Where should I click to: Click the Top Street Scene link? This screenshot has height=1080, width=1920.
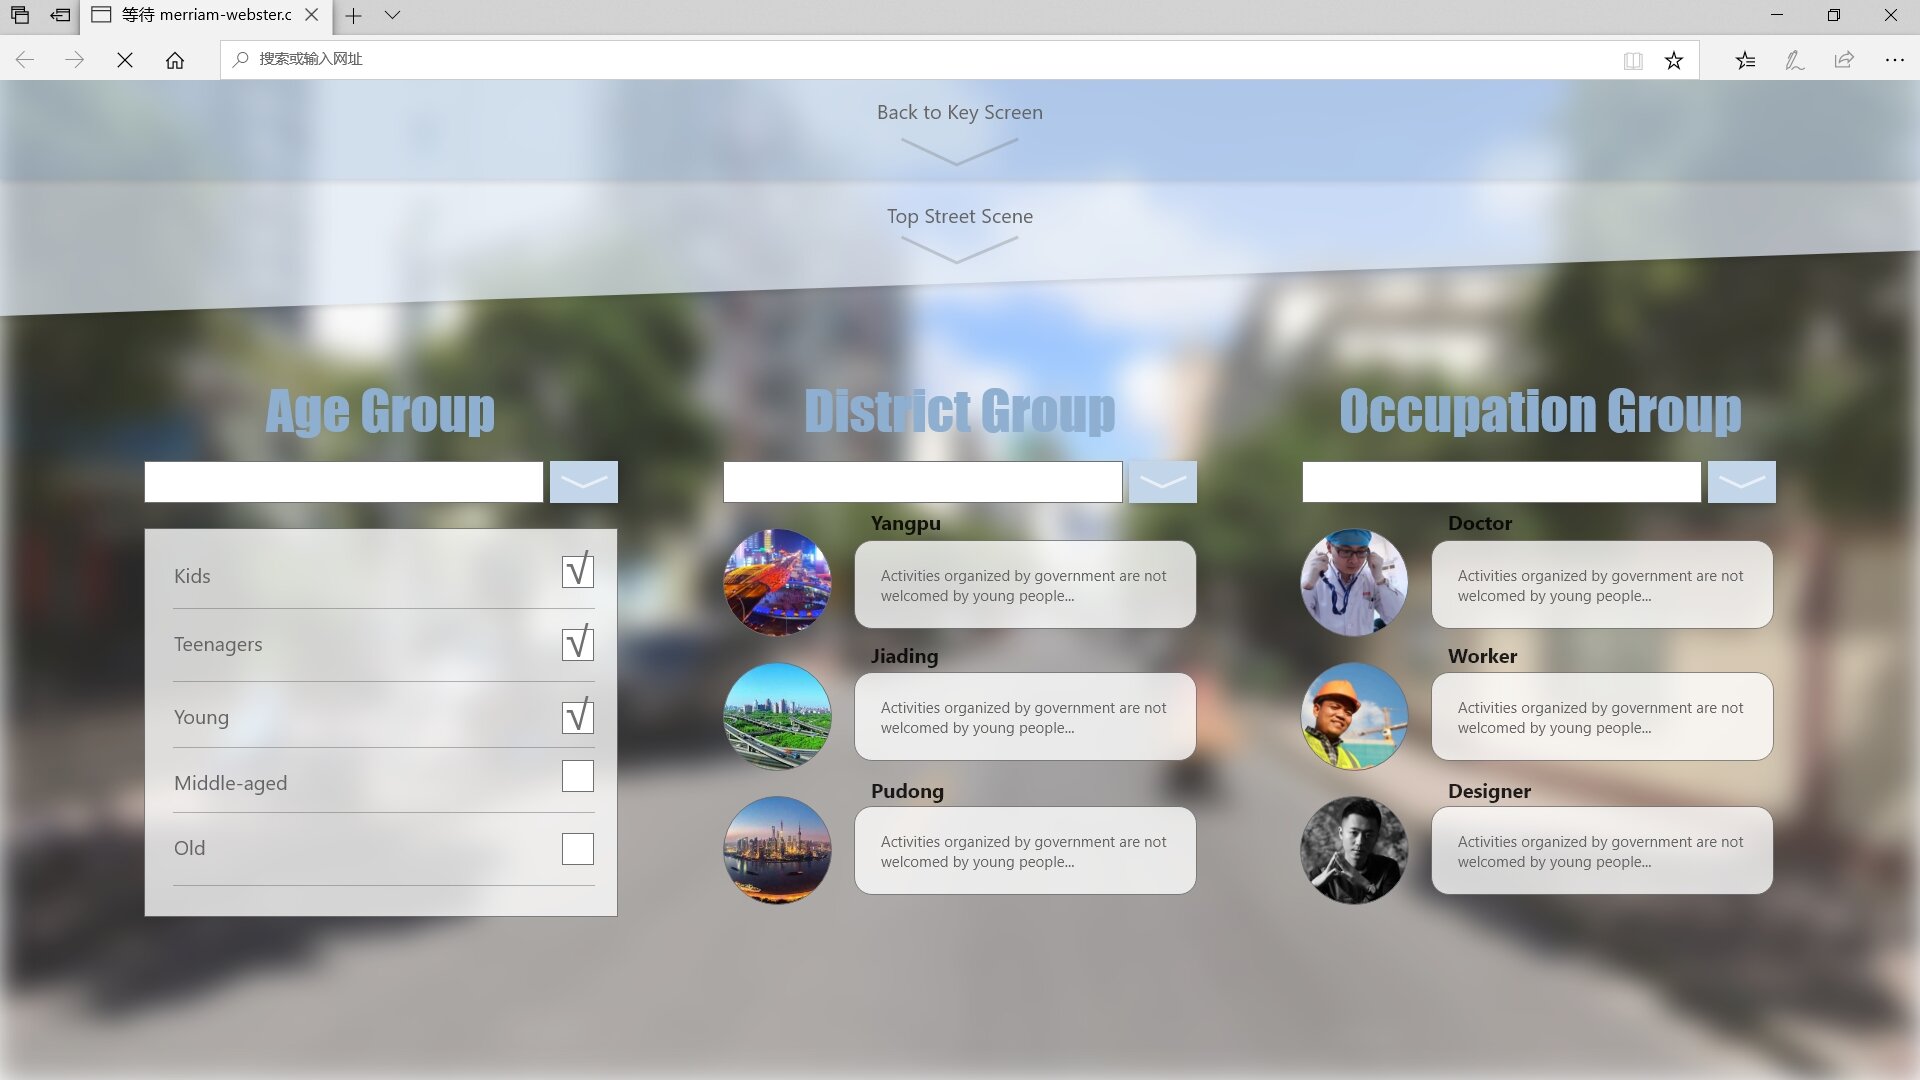tap(959, 216)
